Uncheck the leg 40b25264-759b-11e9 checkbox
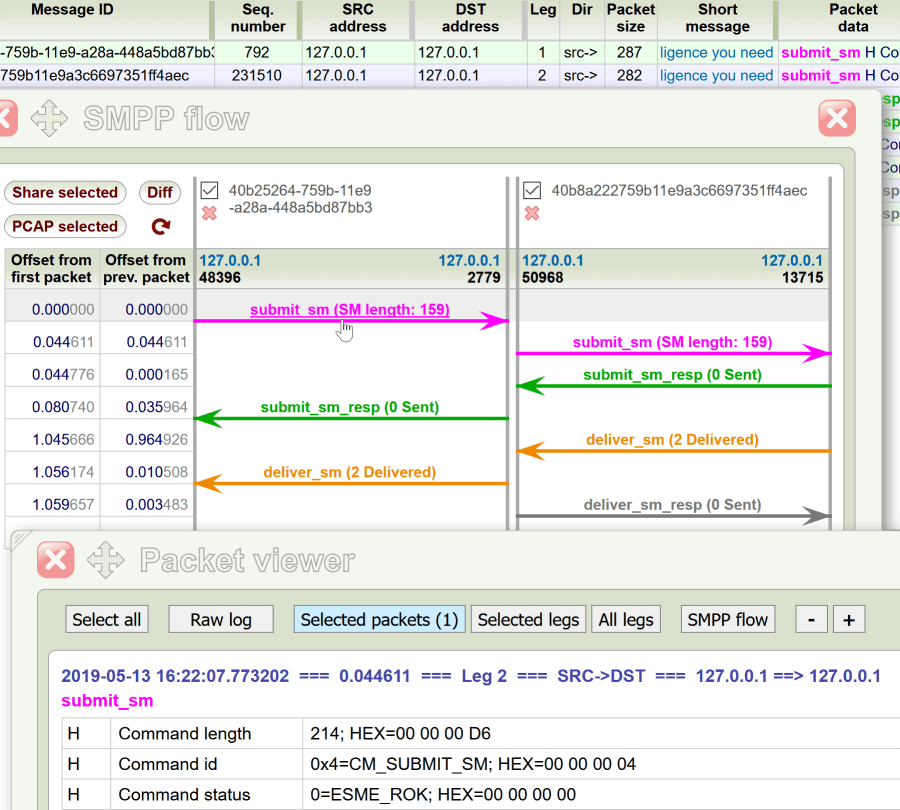 209,190
